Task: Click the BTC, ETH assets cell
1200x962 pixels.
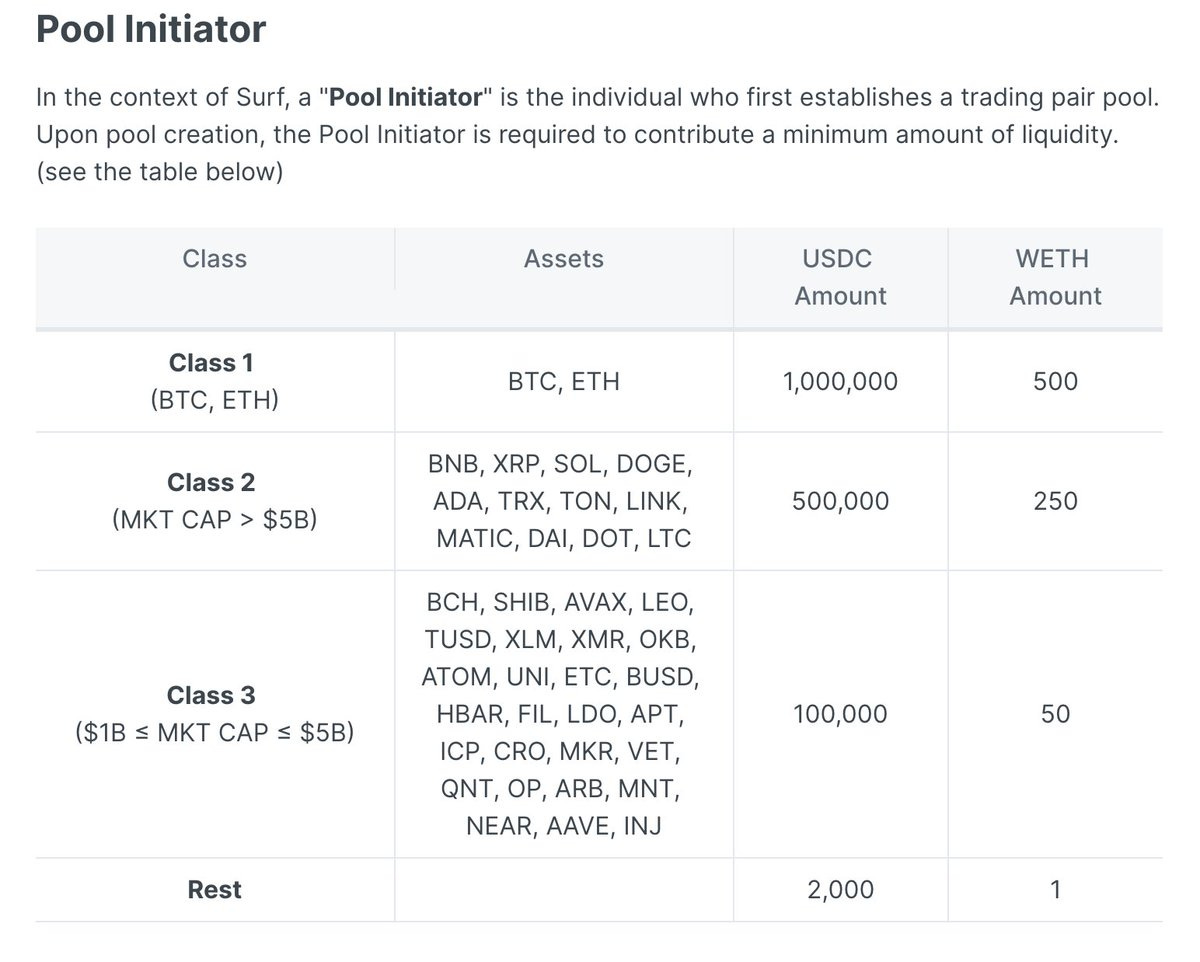Action: 564,382
